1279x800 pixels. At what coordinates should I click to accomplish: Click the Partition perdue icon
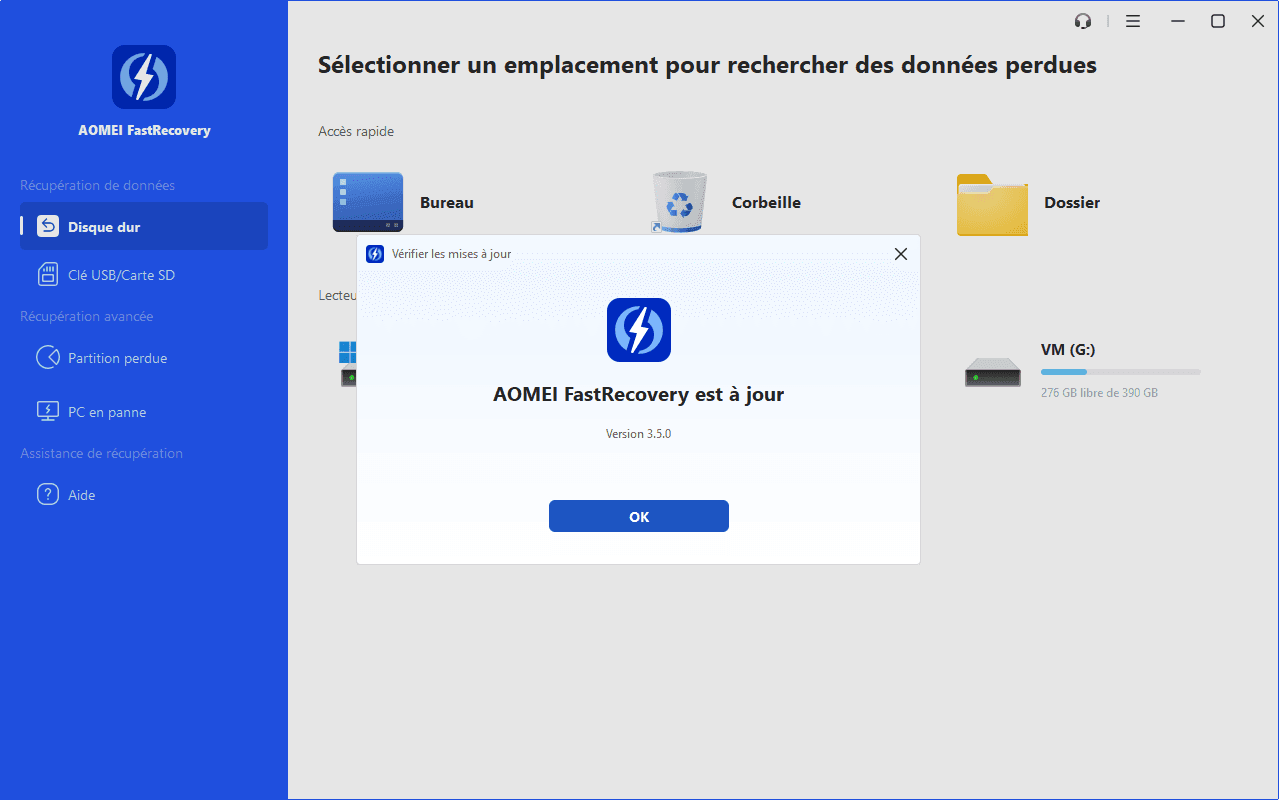(x=48, y=358)
